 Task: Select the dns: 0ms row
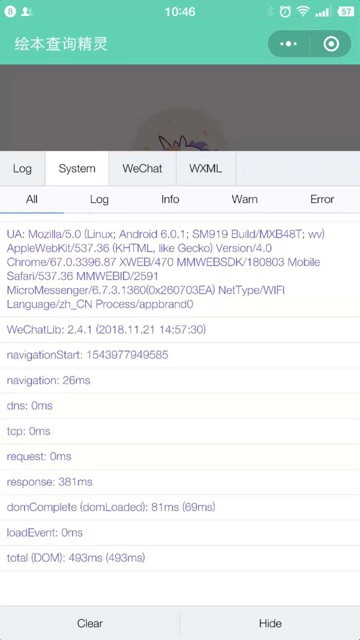pos(180,406)
